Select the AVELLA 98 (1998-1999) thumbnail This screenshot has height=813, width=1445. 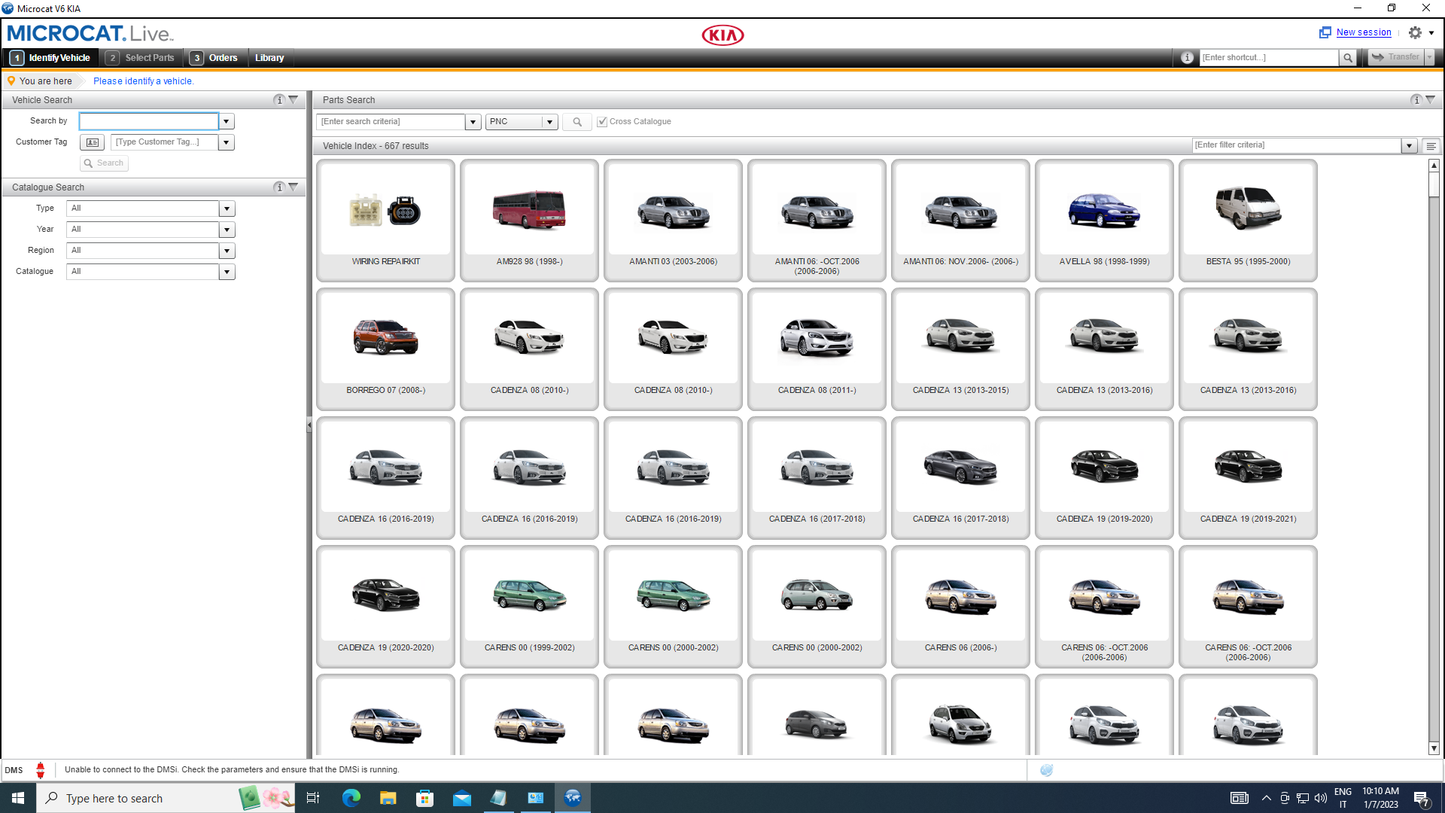(x=1104, y=220)
